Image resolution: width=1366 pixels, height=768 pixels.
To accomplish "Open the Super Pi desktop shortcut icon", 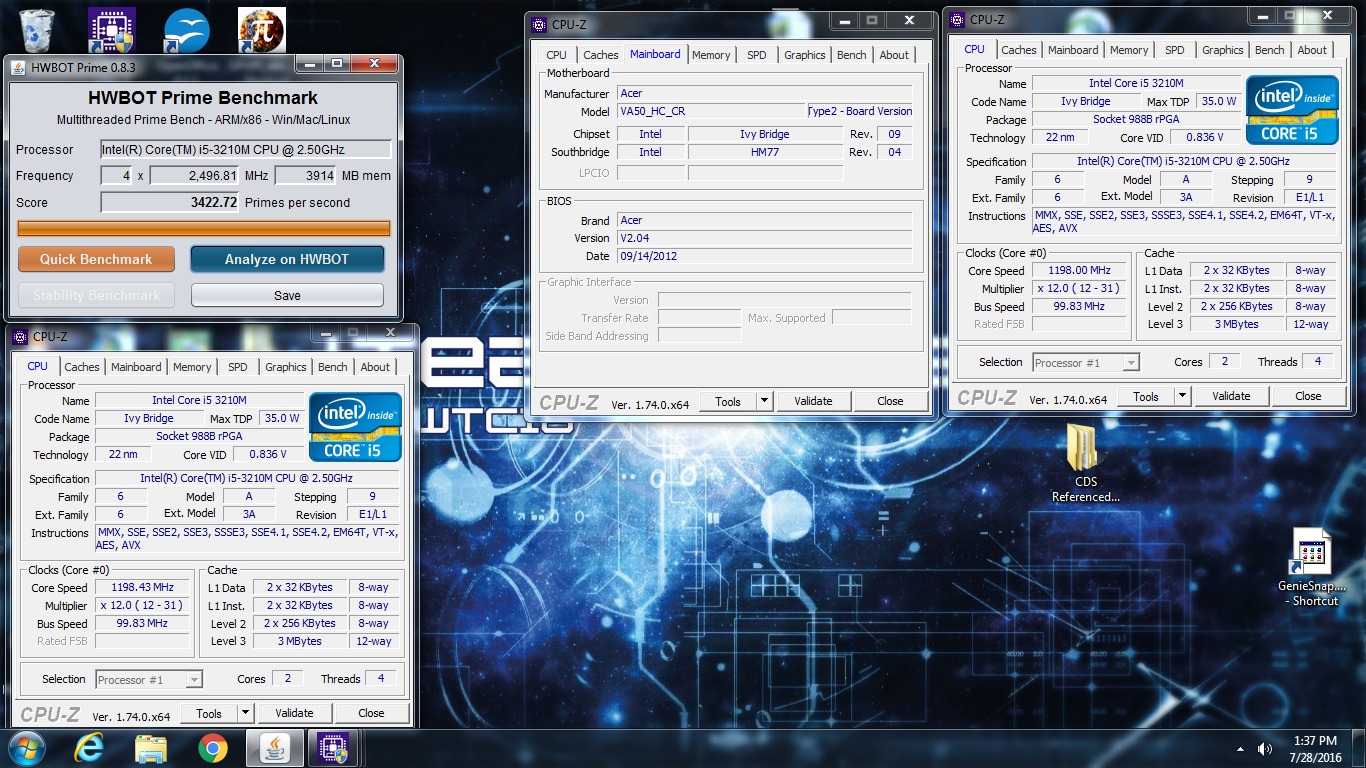I will coord(262,29).
